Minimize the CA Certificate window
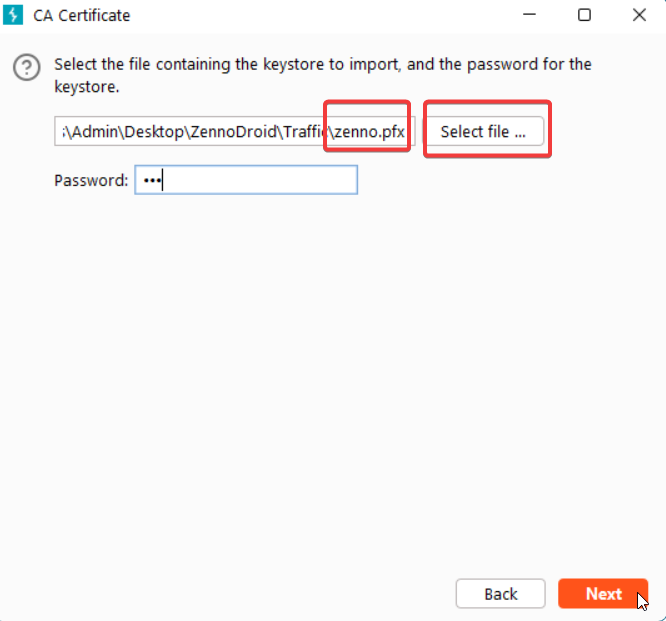 coord(529,15)
